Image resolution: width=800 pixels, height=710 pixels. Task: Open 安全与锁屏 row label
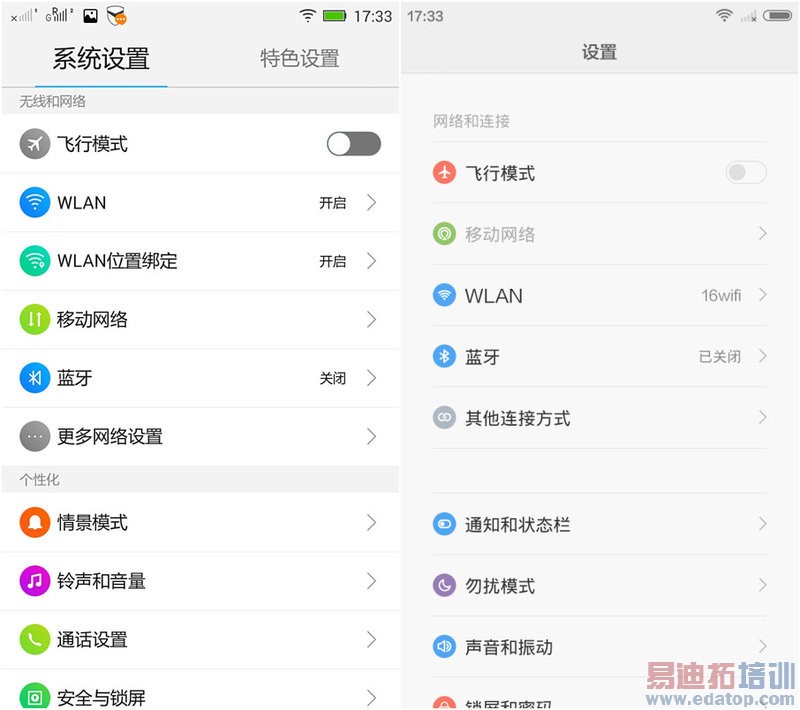[101, 698]
